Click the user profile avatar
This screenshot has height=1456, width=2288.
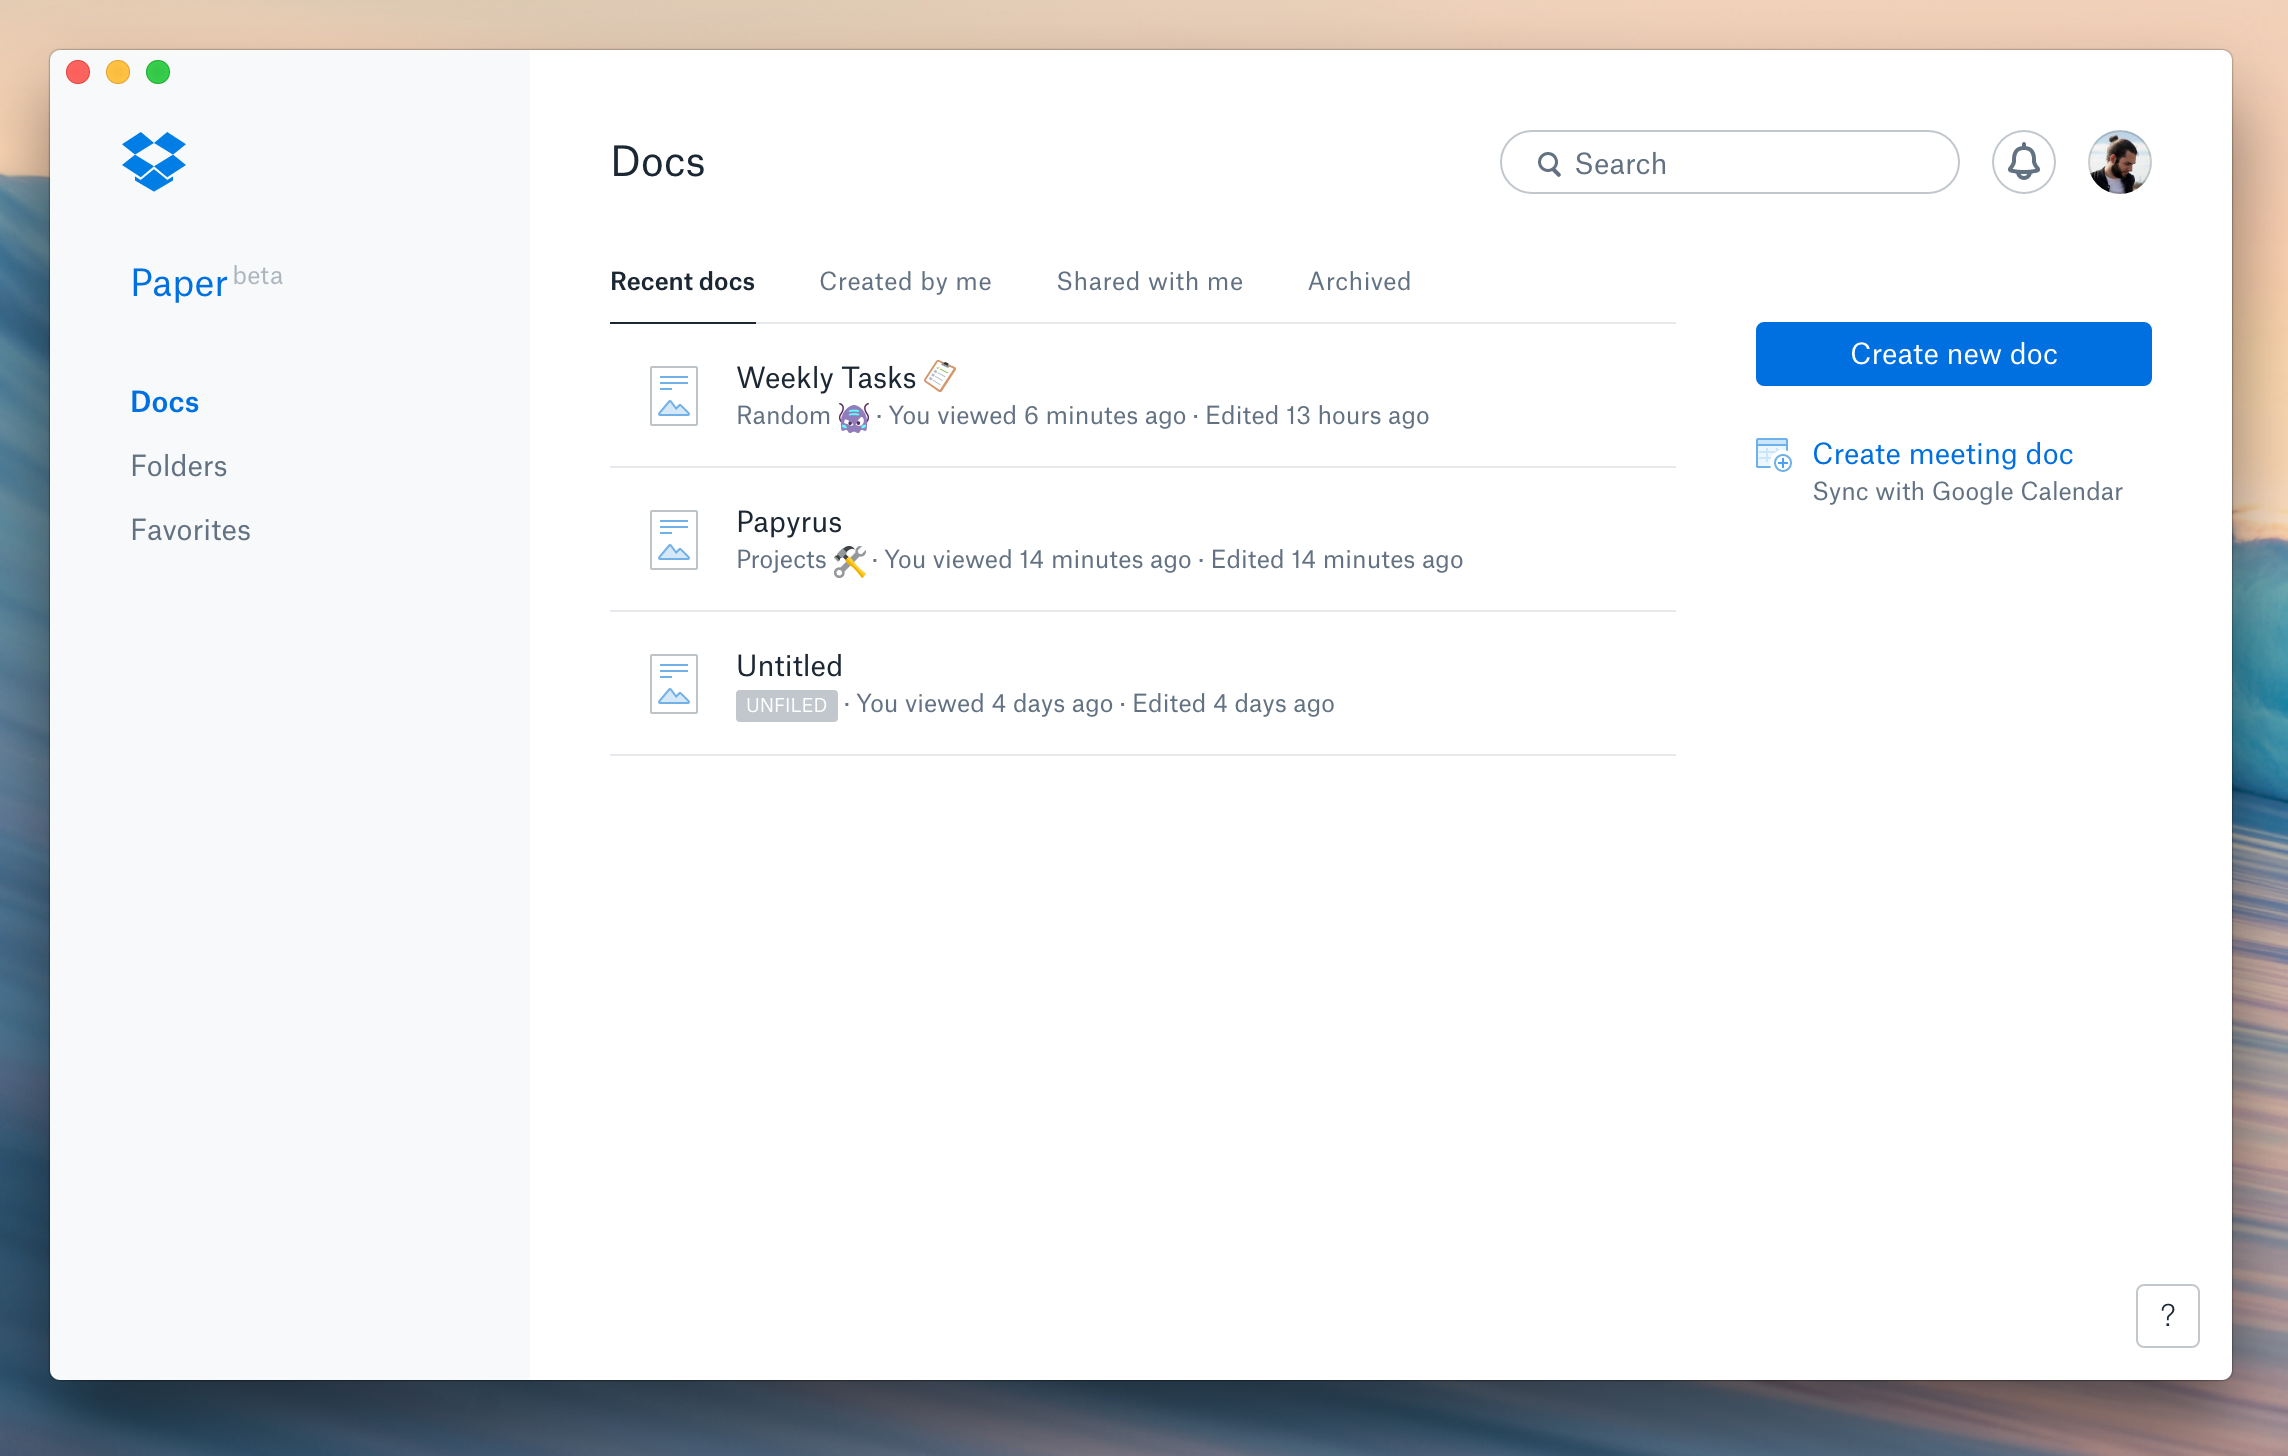pyautogui.click(x=2119, y=162)
